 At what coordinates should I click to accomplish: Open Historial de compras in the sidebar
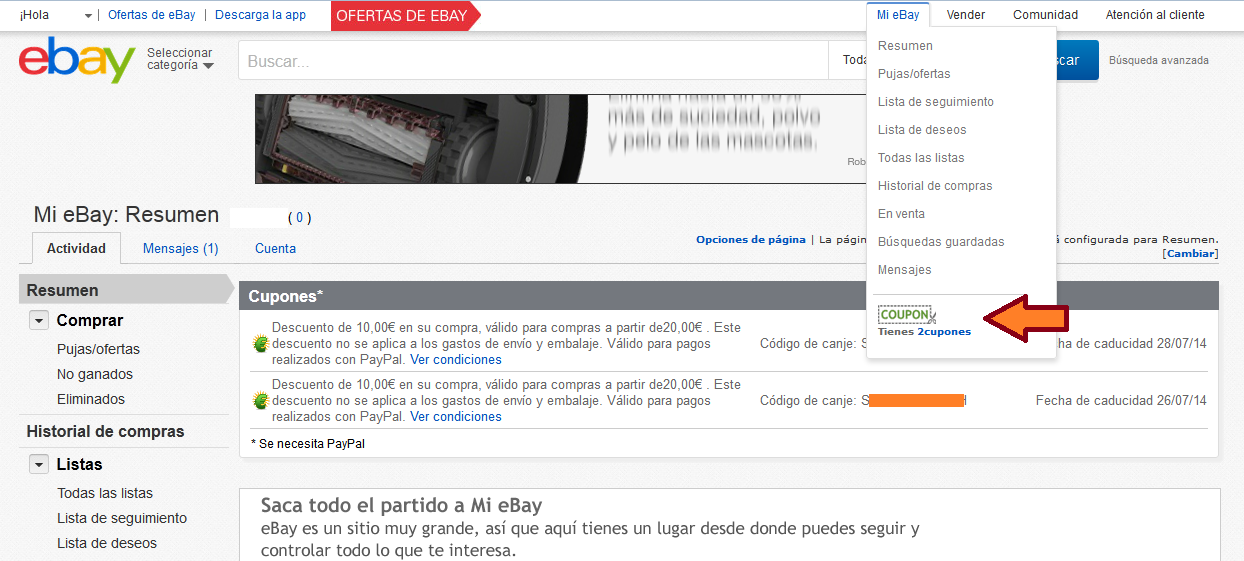pyautogui.click(x=105, y=432)
